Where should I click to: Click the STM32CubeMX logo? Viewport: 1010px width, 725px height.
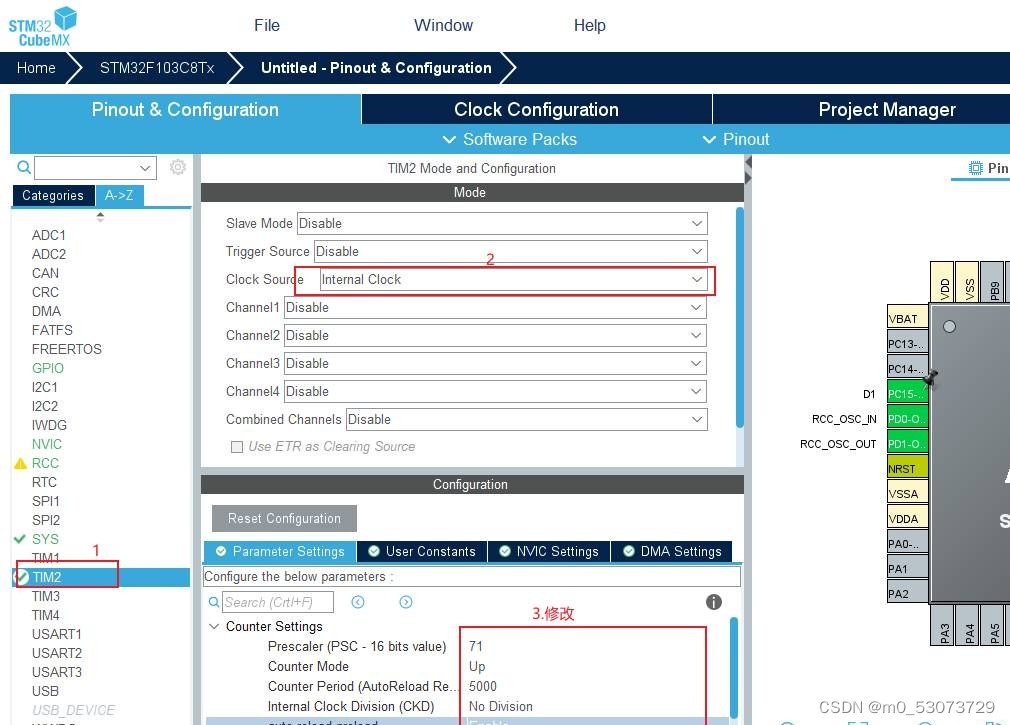(43, 26)
